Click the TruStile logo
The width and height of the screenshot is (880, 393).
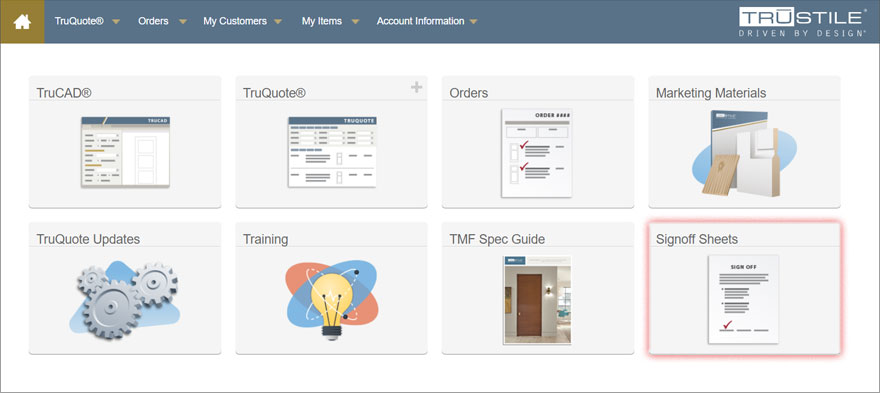tap(803, 21)
